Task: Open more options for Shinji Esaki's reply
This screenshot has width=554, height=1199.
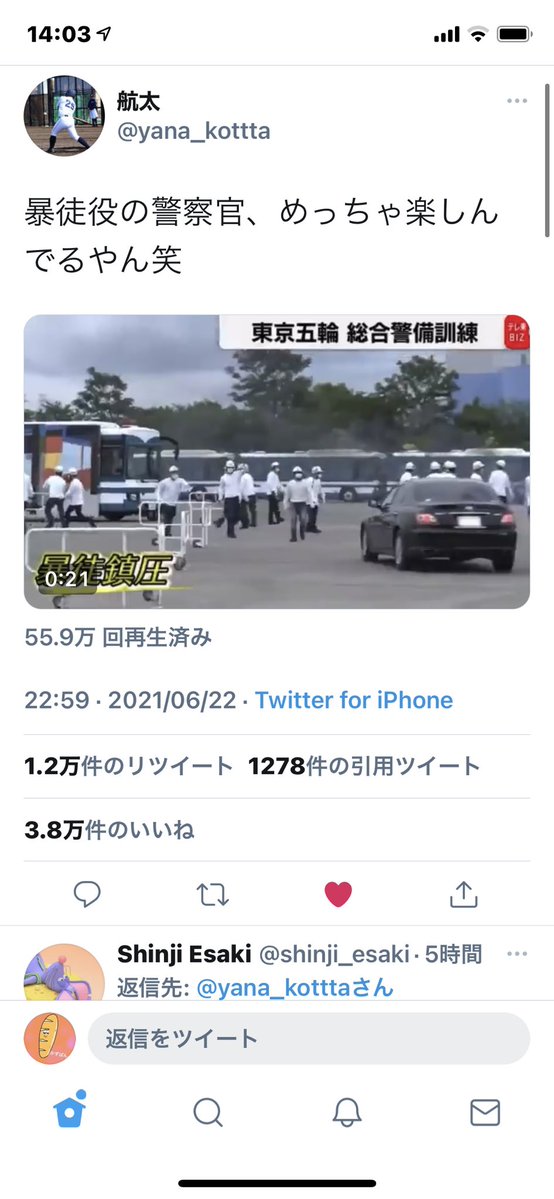Action: pyautogui.click(x=517, y=954)
